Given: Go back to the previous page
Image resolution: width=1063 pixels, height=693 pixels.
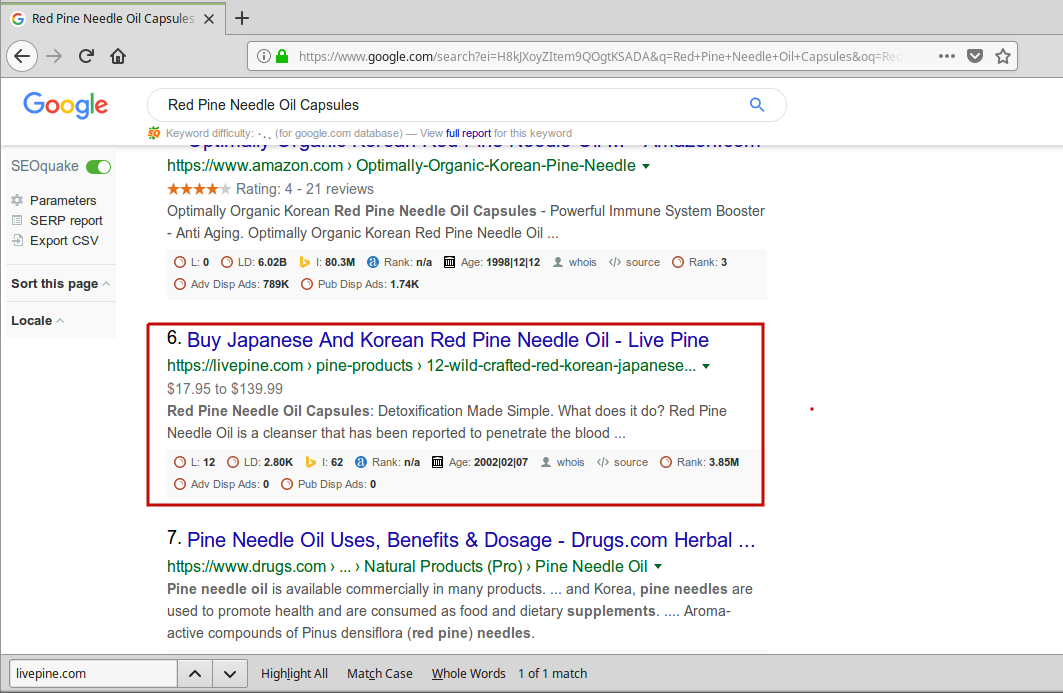Looking at the screenshot, I should point(22,56).
